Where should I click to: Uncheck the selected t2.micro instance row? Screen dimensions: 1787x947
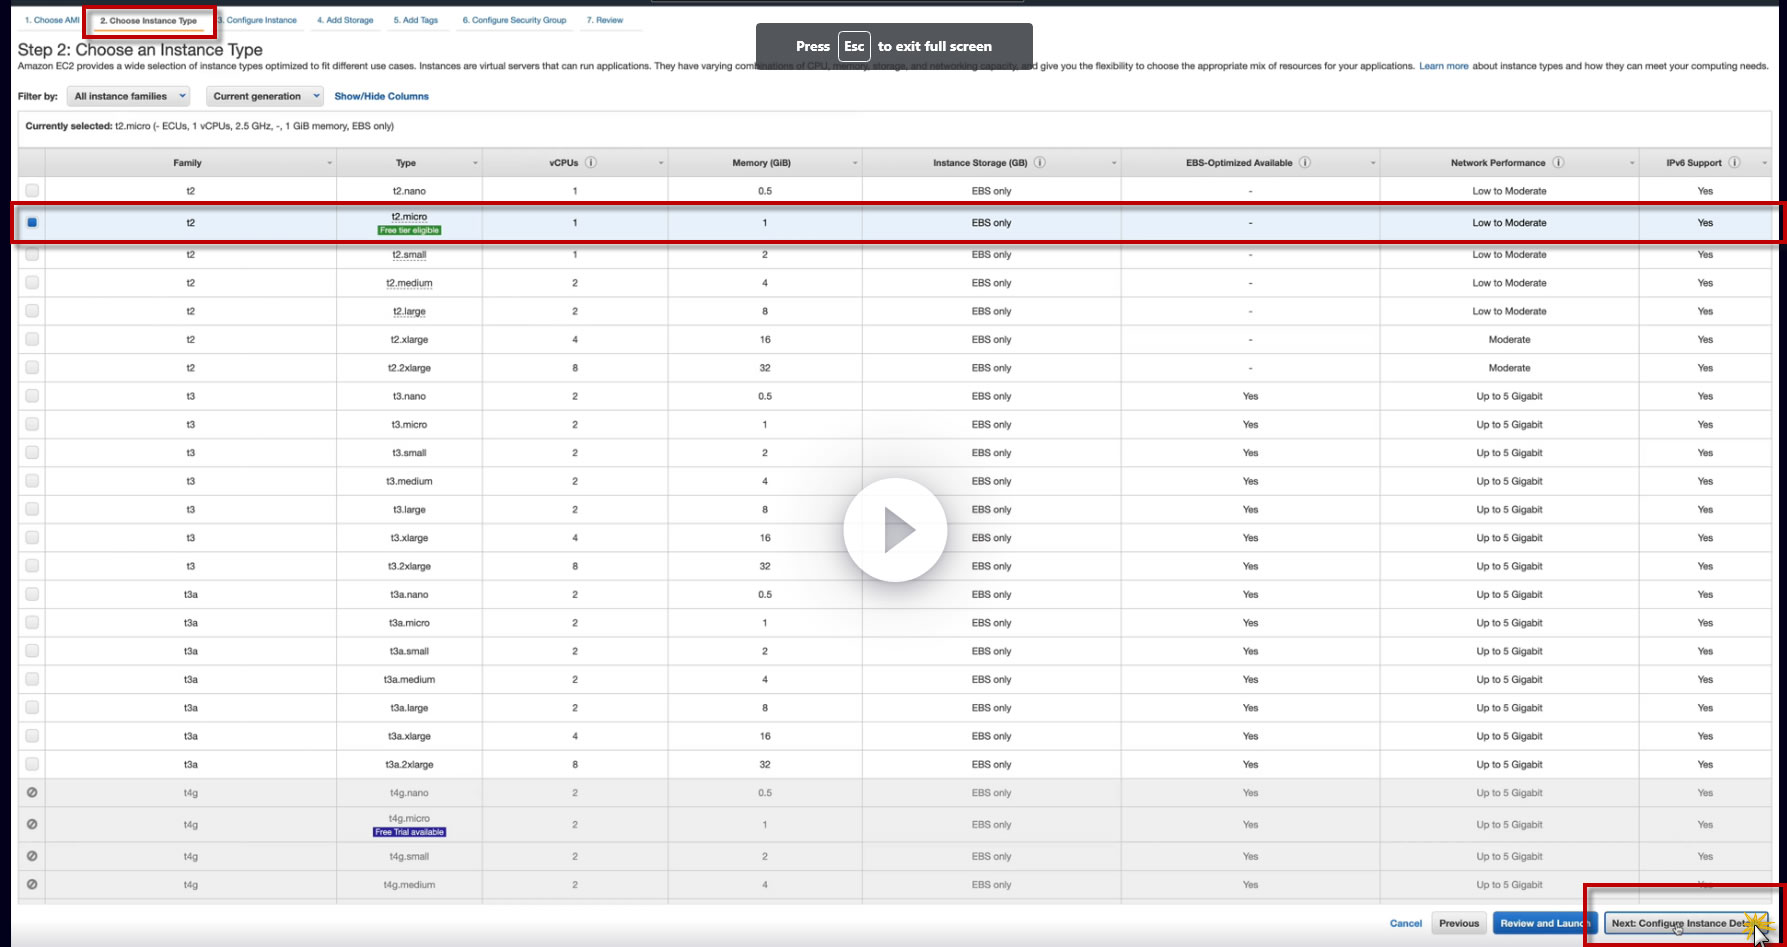[32, 222]
